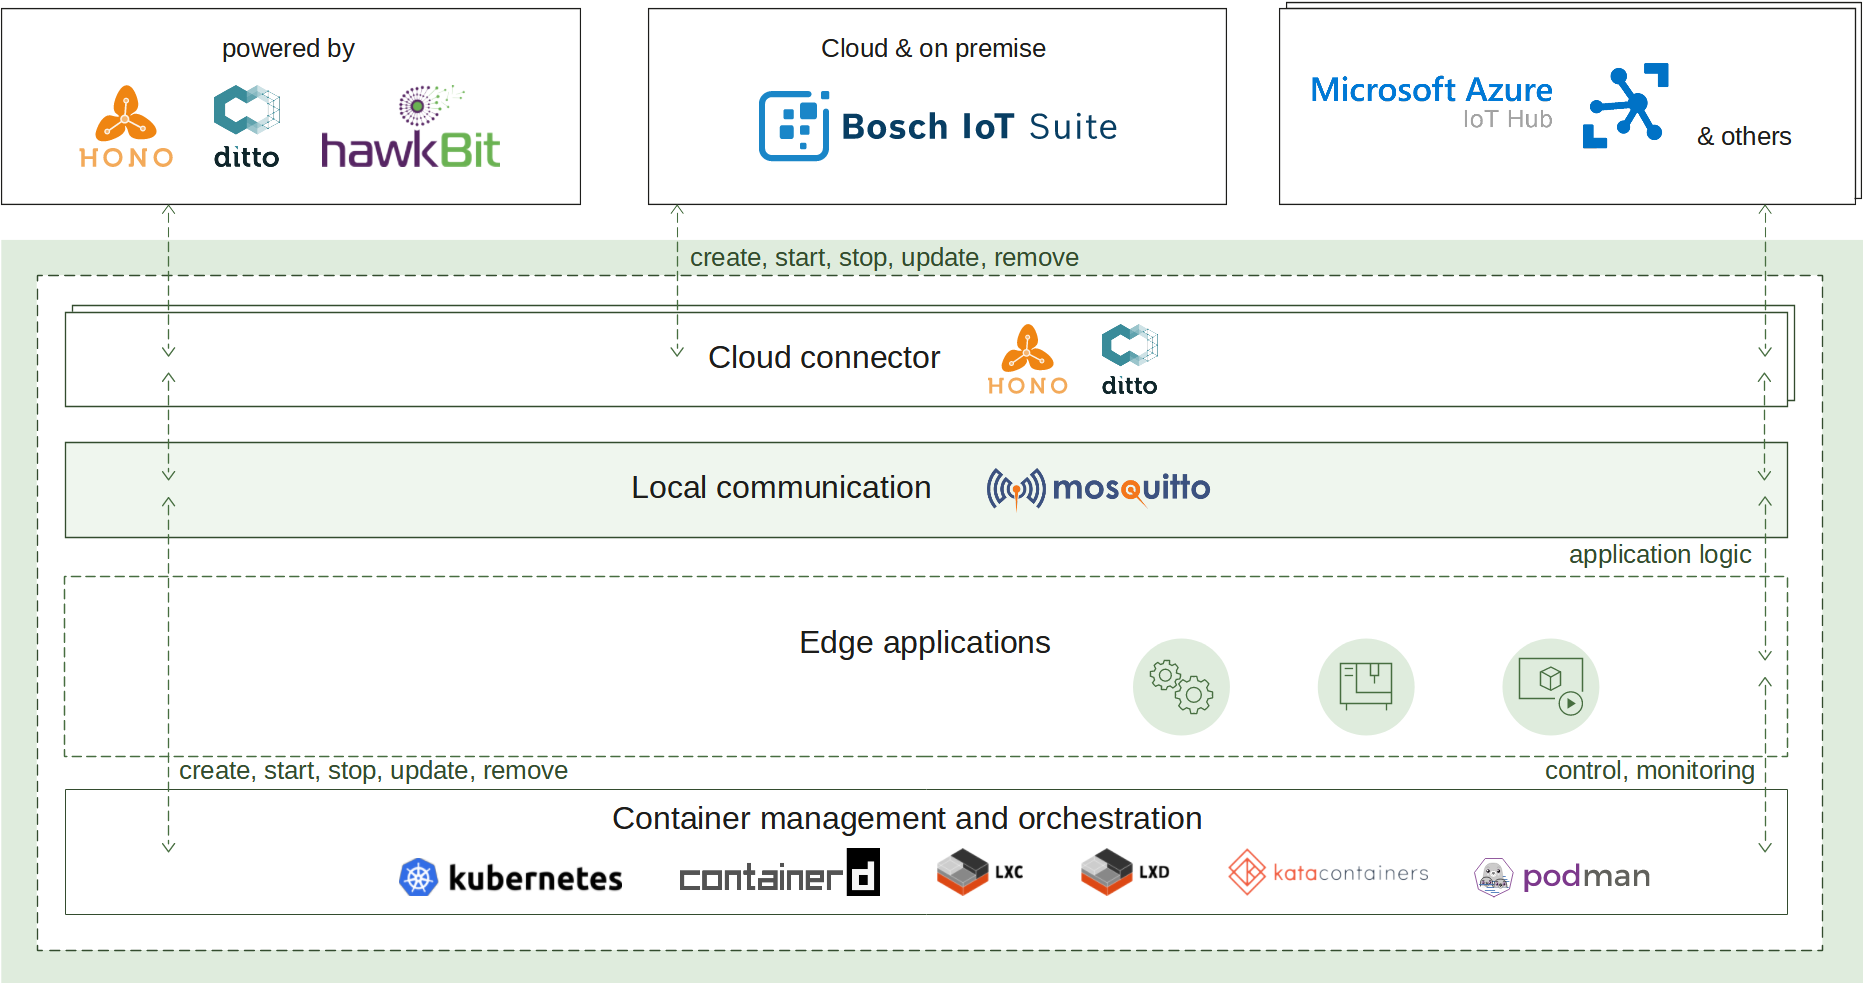Click the screen with play icon
This screenshot has height=983, width=1863.
1551,687
